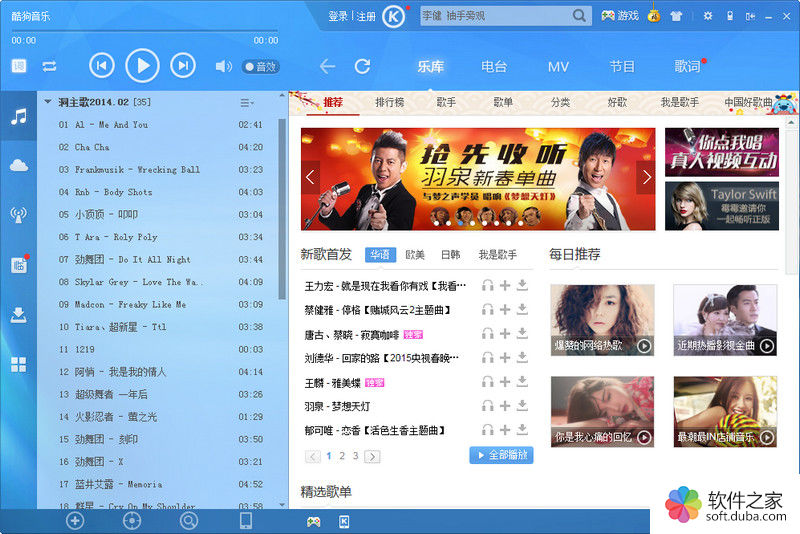Open the cloud music sidebar icon
Screen dimensions: 800x534
click(18, 165)
